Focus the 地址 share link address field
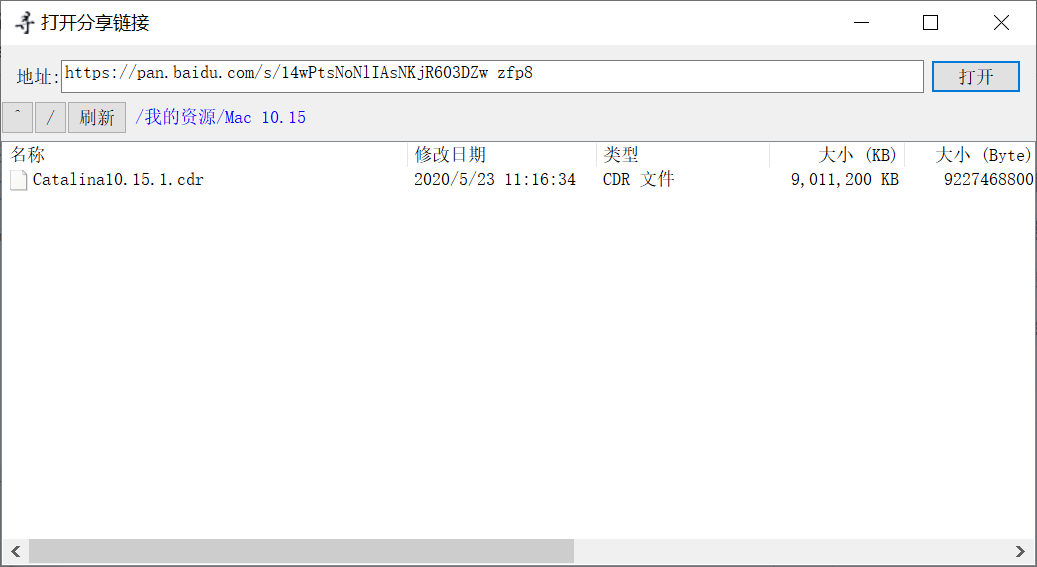The height and width of the screenshot is (567, 1037). point(492,77)
